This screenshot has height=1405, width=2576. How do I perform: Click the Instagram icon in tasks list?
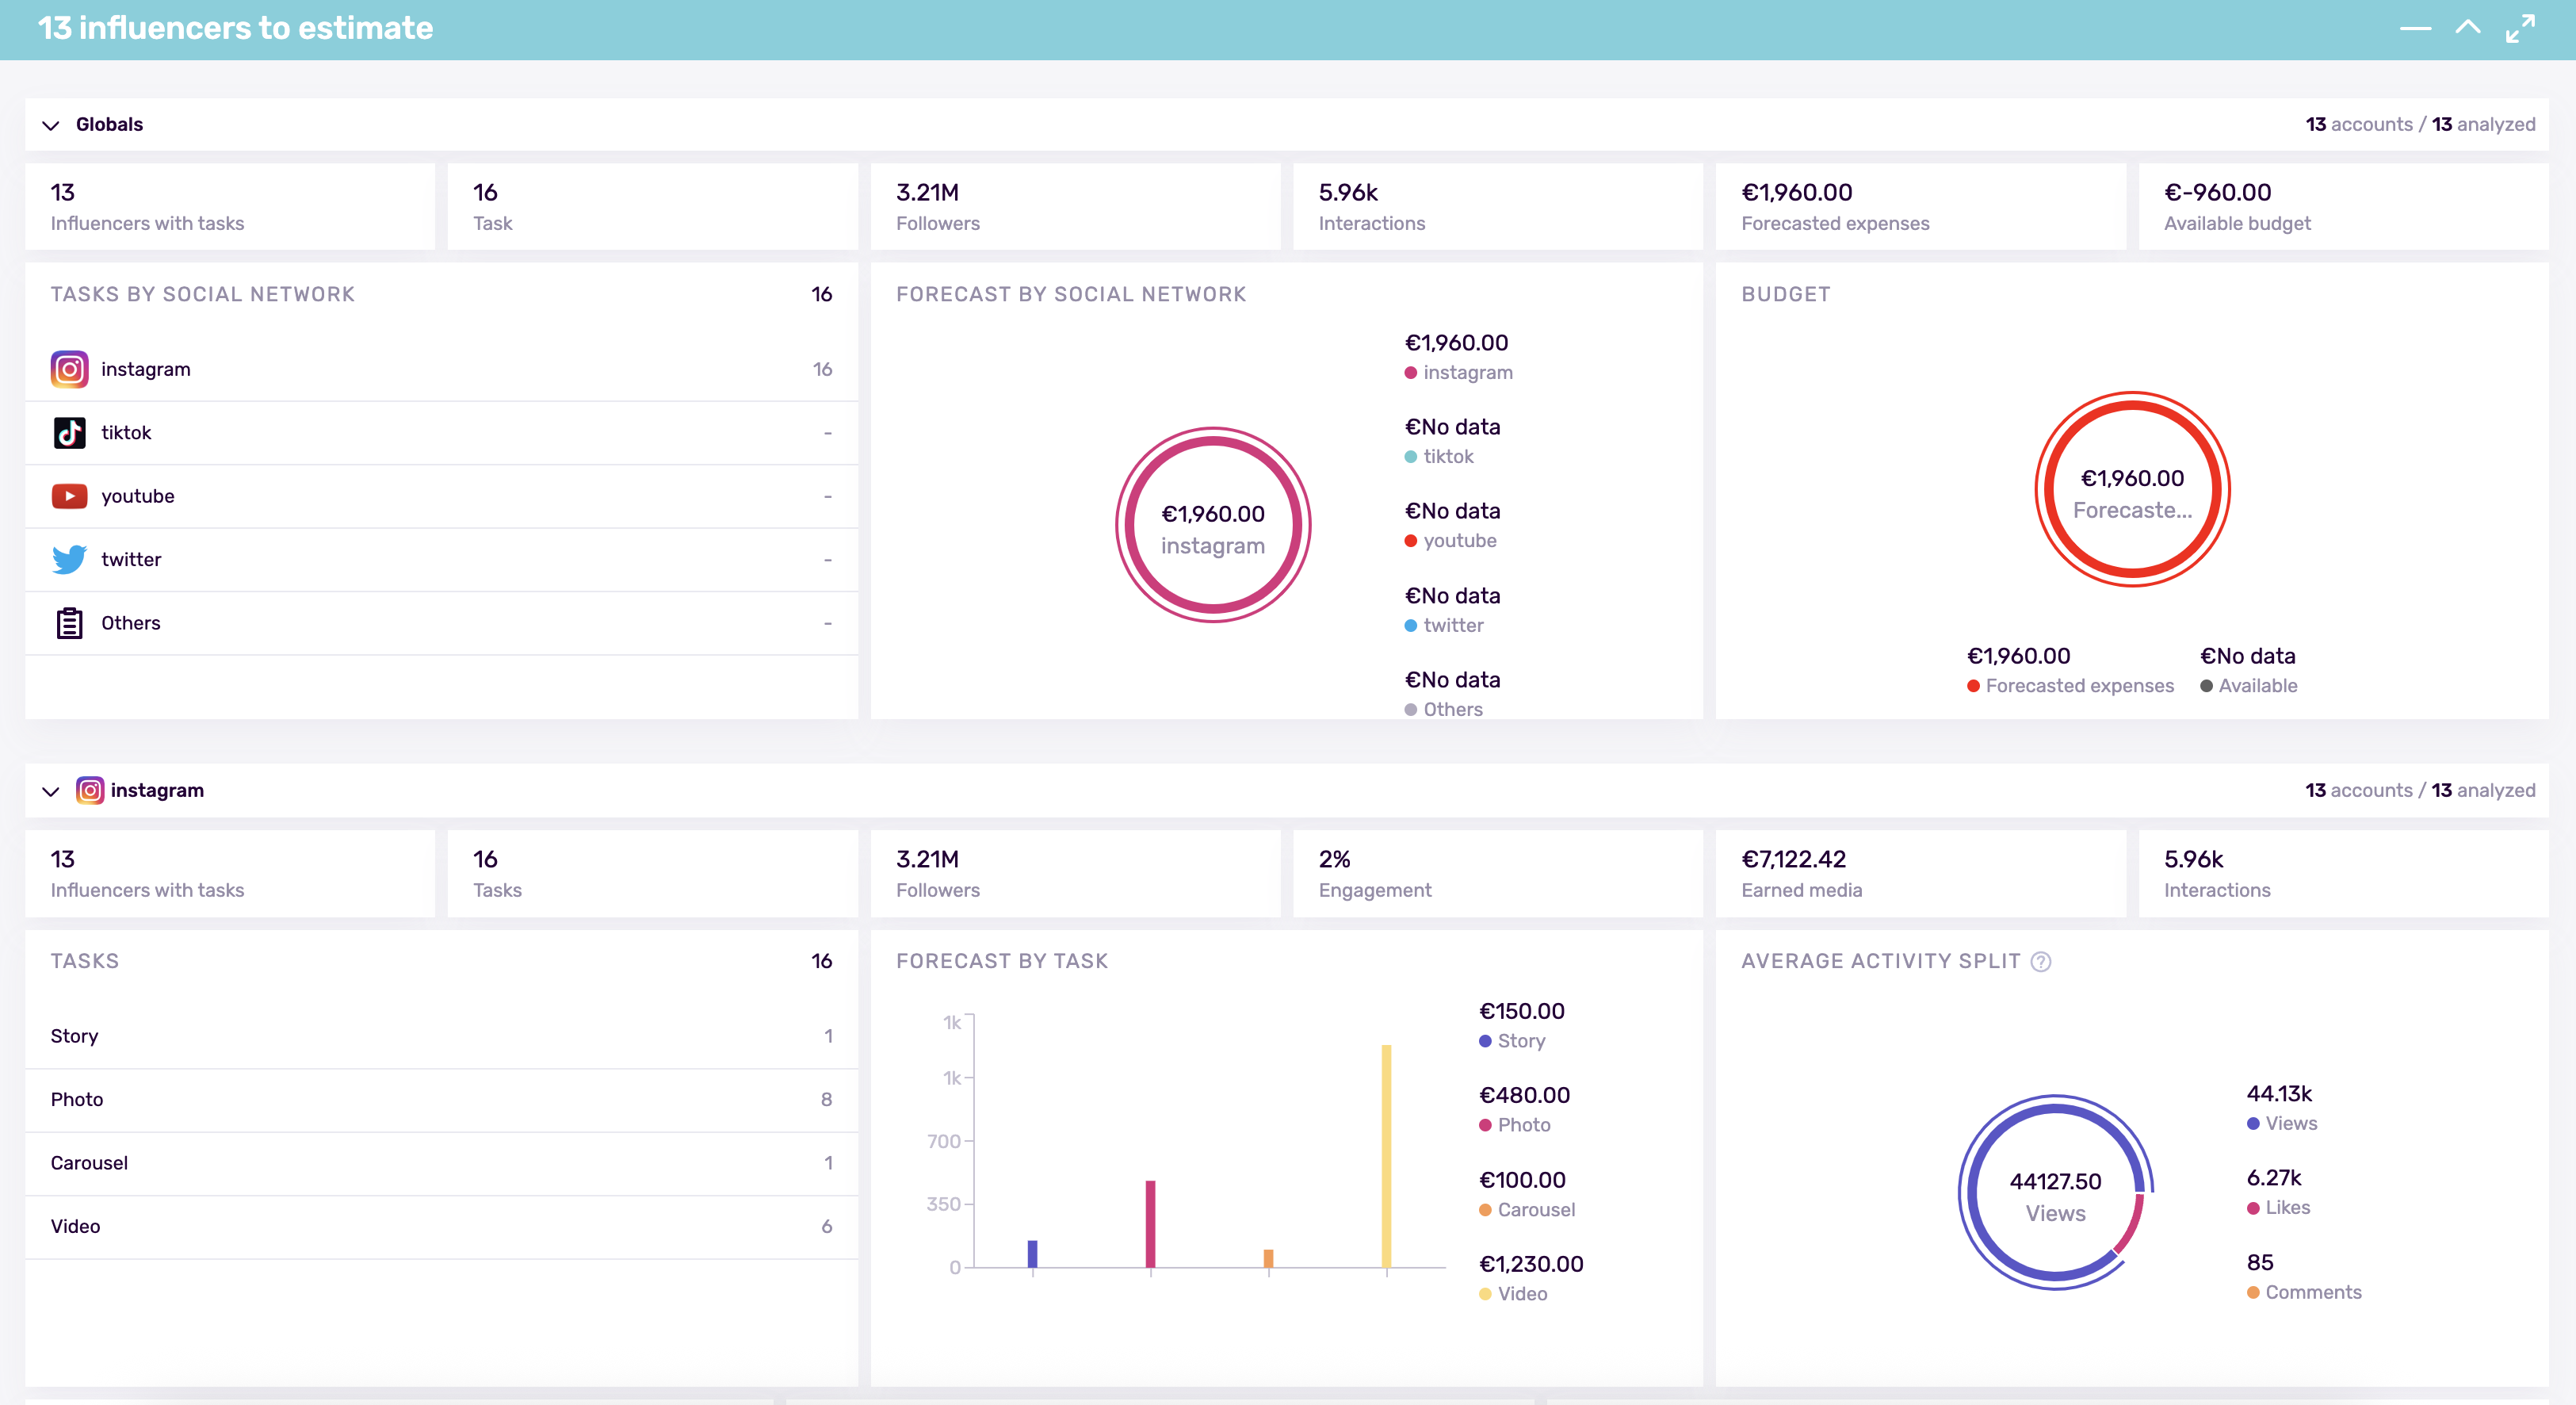(x=69, y=369)
